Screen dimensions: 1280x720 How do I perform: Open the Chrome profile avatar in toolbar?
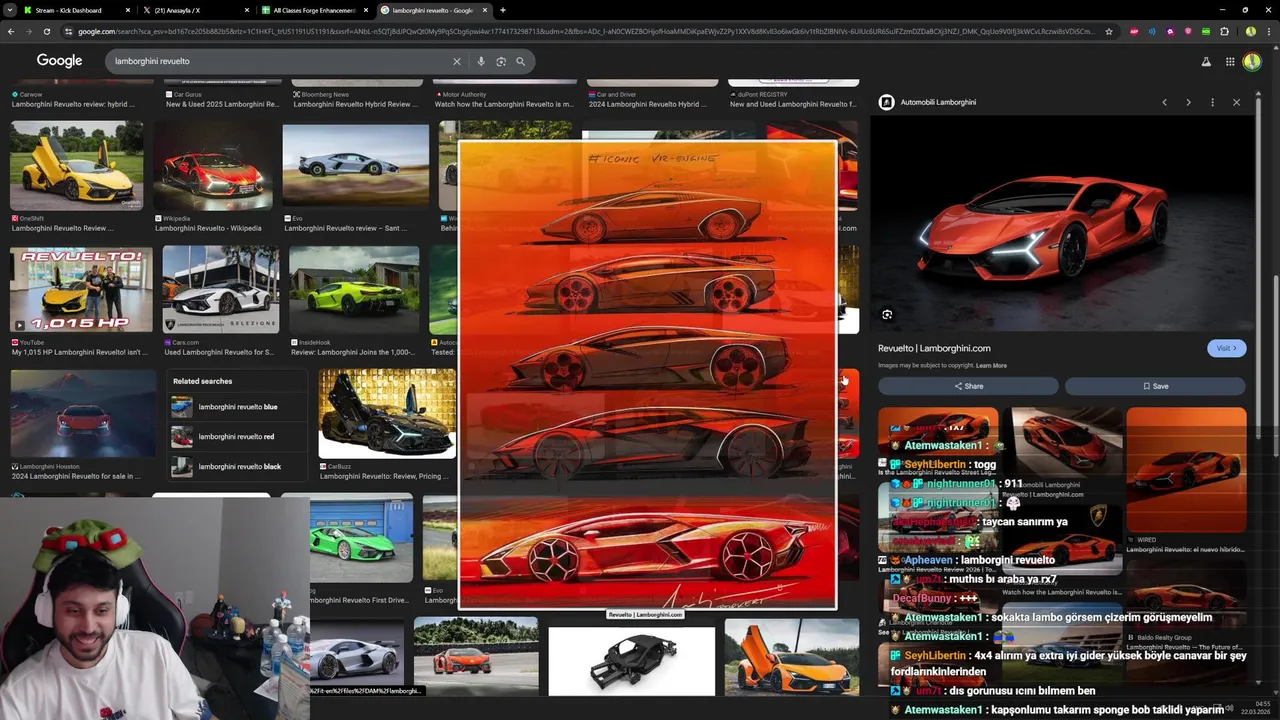pos(1250,32)
